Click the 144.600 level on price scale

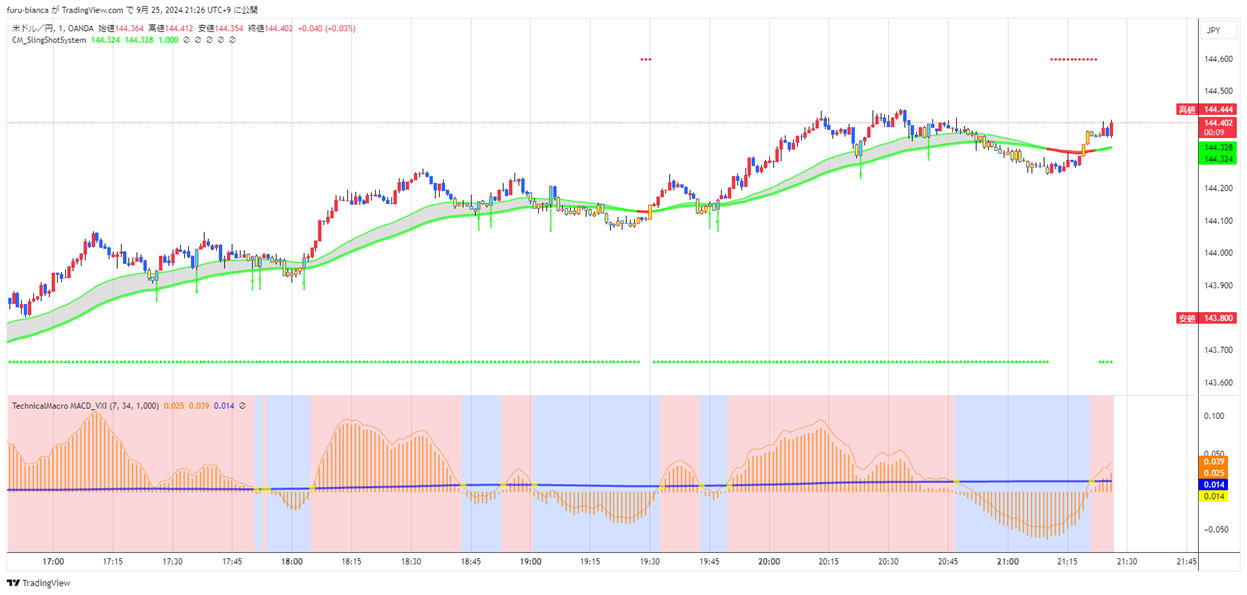pos(1218,59)
